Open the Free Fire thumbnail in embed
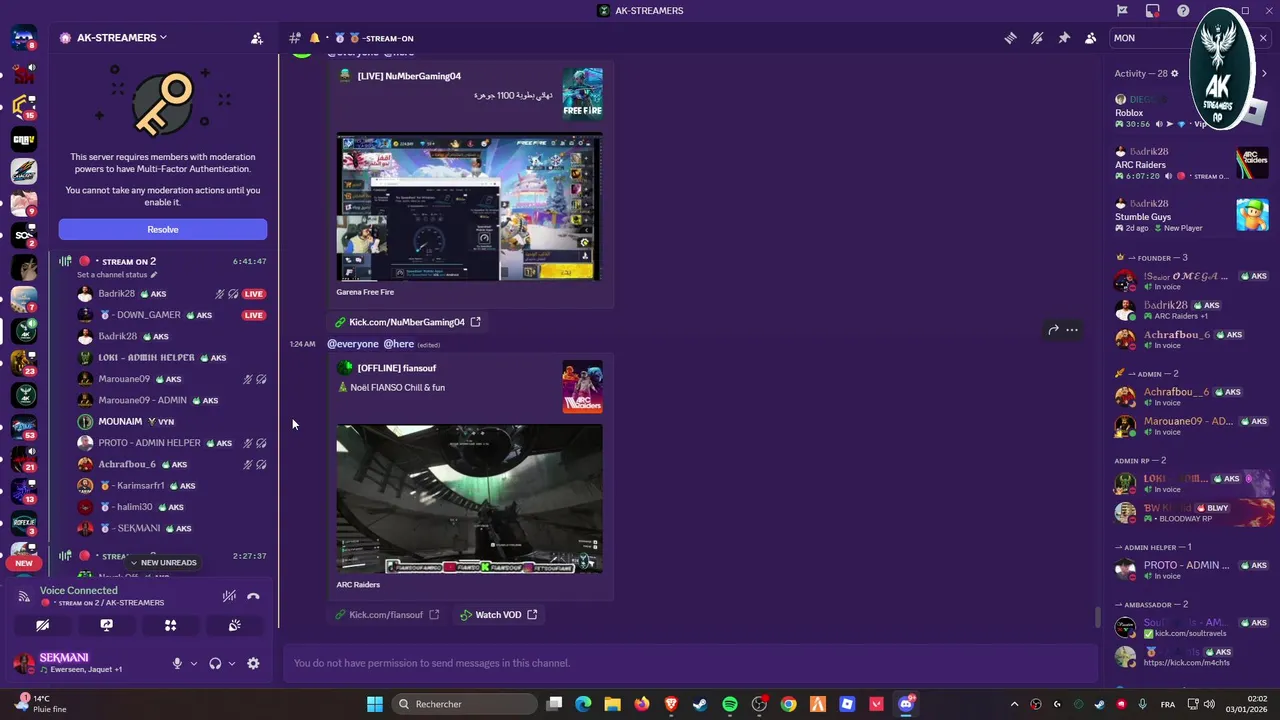1280x720 pixels. [583, 93]
